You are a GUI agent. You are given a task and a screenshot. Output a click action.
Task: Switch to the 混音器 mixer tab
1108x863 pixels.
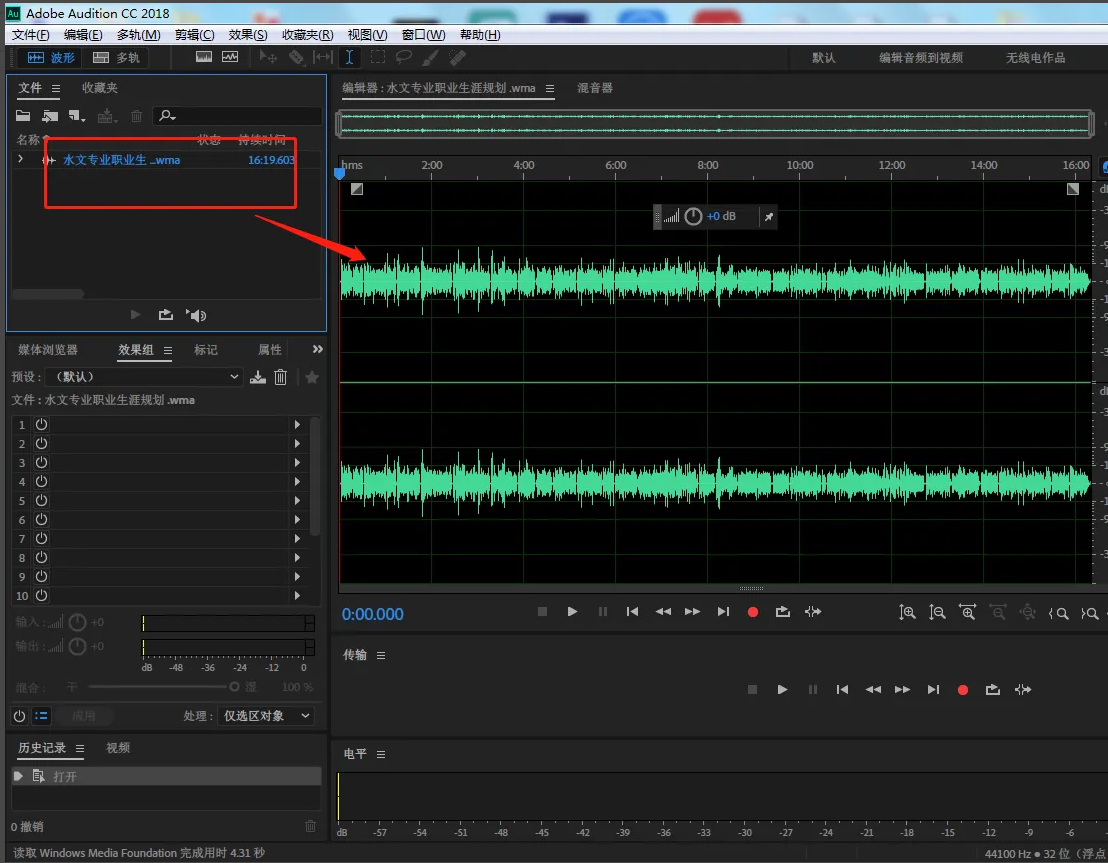[595, 88]
